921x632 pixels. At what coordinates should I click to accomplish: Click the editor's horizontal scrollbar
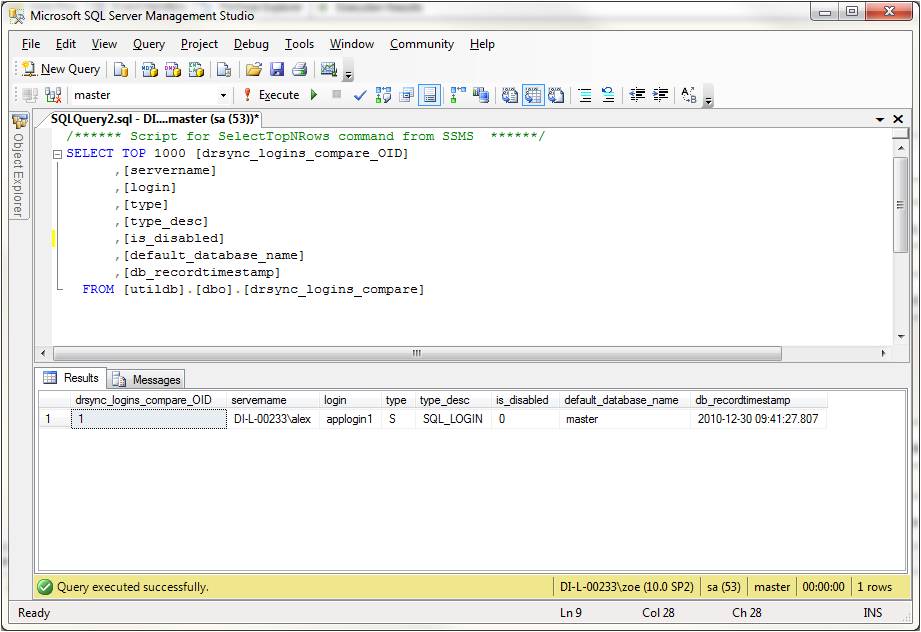pyautogui.click(x=416, y=354)
